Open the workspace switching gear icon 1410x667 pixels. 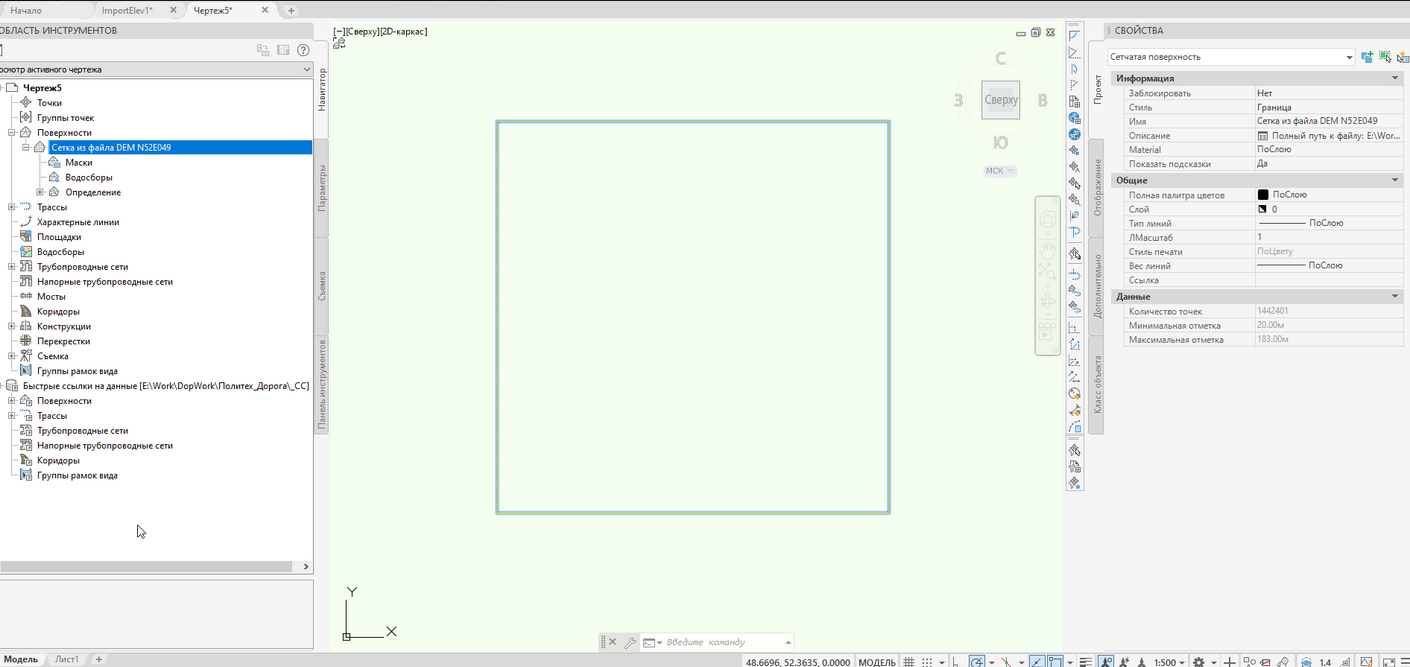(x=1200, y=662)
